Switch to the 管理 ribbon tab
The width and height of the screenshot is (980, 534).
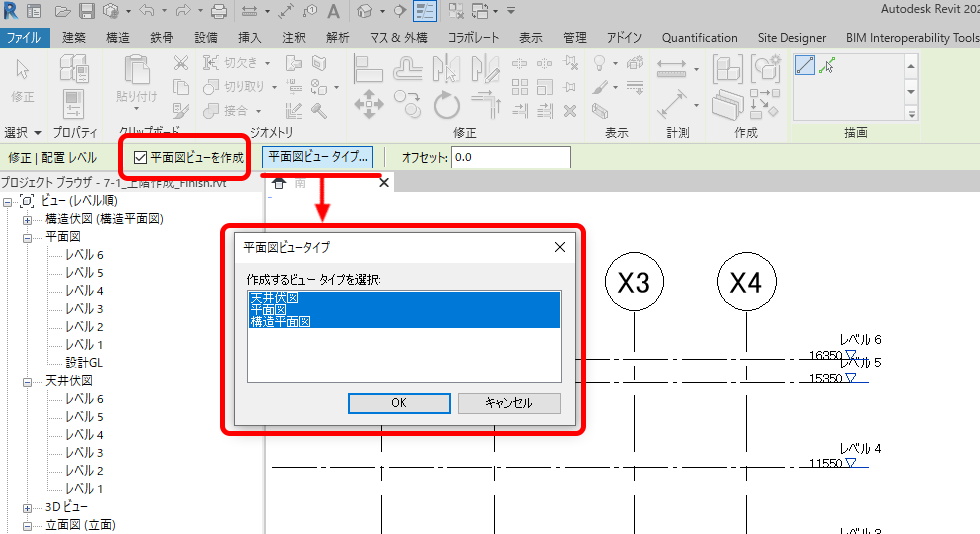click(x=574, y=38)
